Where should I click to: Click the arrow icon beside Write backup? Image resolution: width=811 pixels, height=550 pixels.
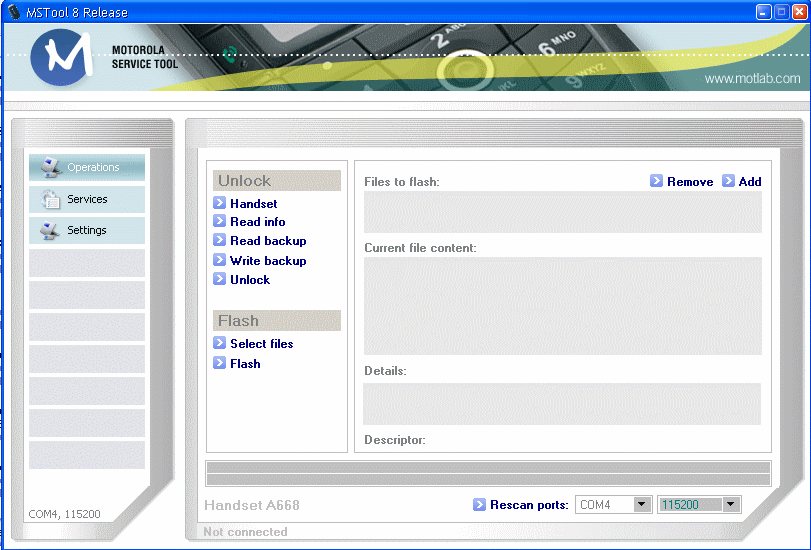point(219,260)
